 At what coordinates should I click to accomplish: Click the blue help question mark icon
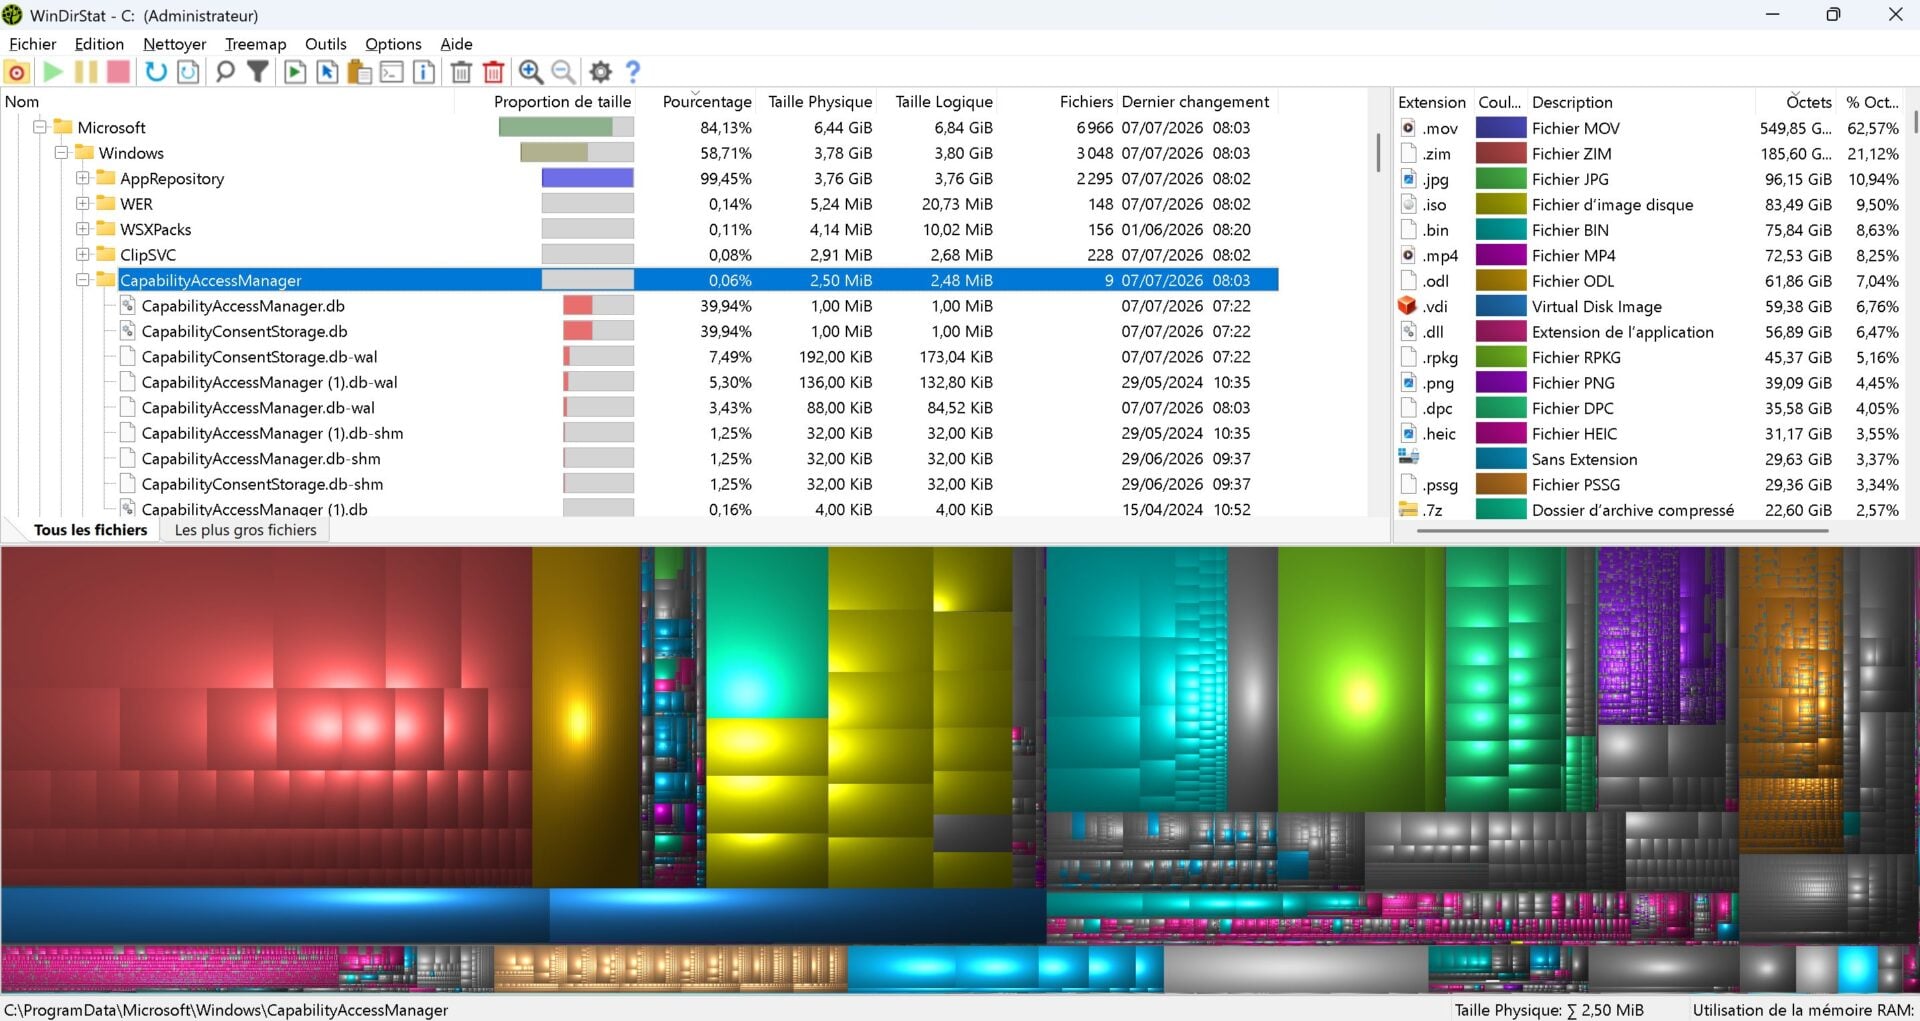pyautogui.click(x=633, y=72)
